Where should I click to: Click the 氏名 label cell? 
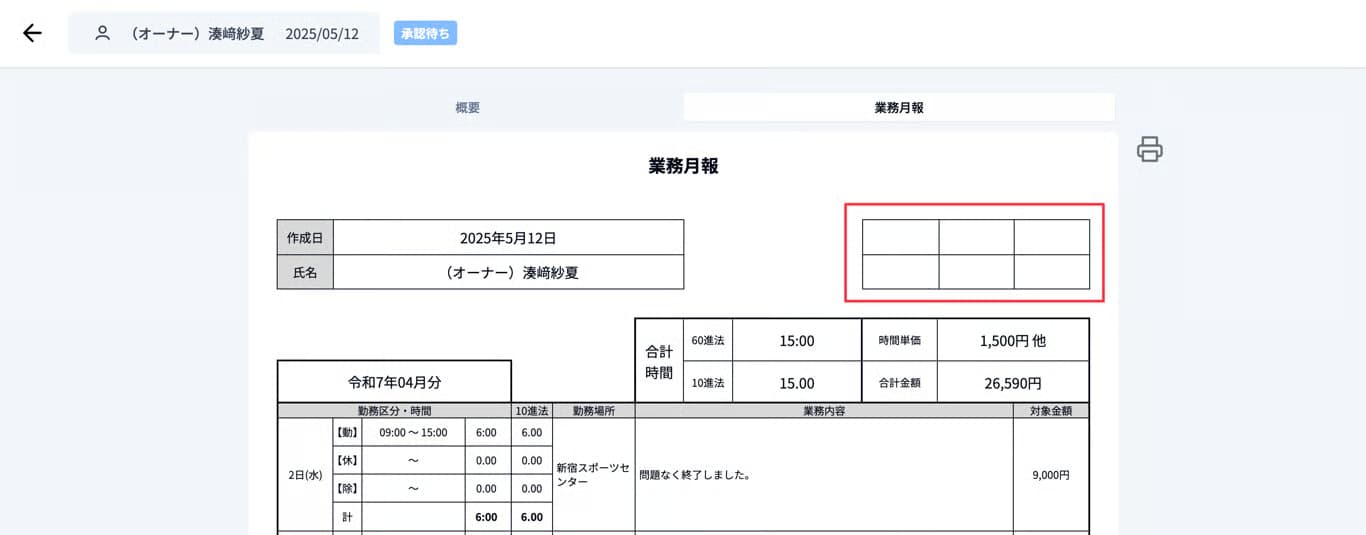(305, 272)
